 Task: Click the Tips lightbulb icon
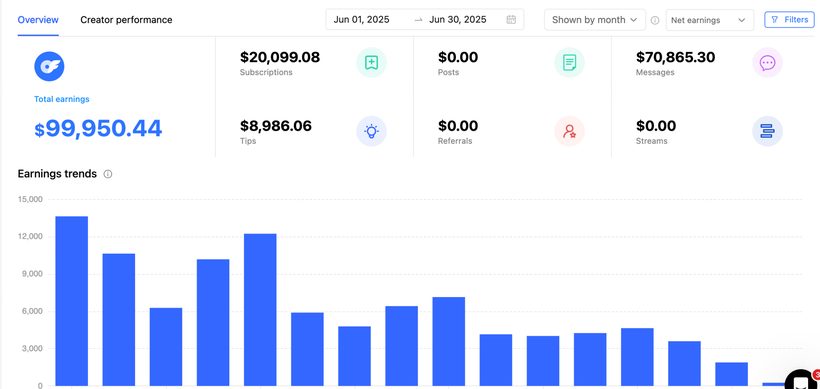pos(371,131)
